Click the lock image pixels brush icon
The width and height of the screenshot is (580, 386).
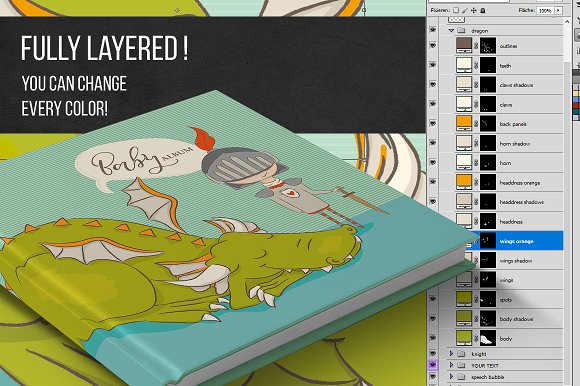(x=465, y=10)
